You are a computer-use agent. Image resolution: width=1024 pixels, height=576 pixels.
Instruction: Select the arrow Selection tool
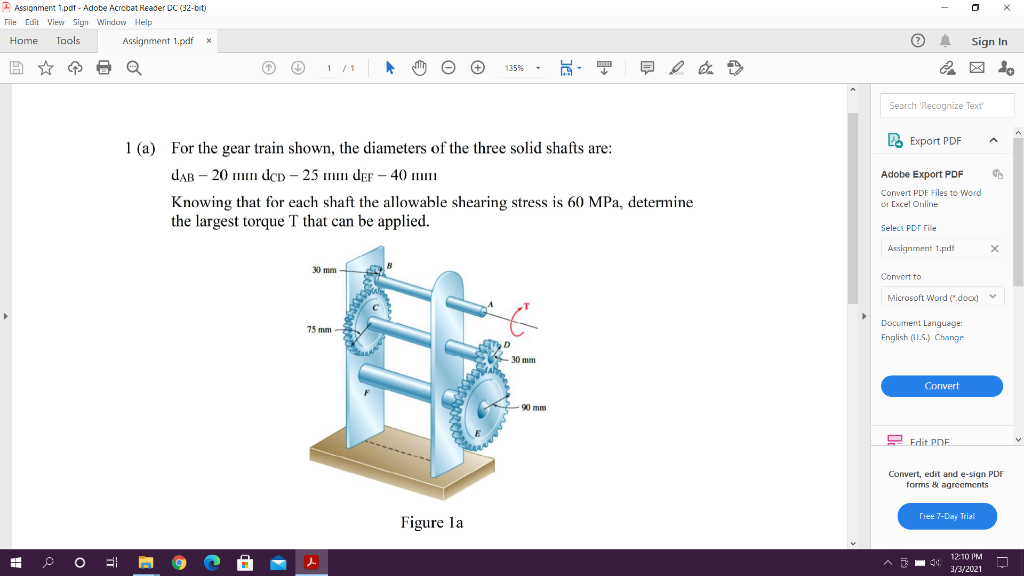[x=390, y=68]
